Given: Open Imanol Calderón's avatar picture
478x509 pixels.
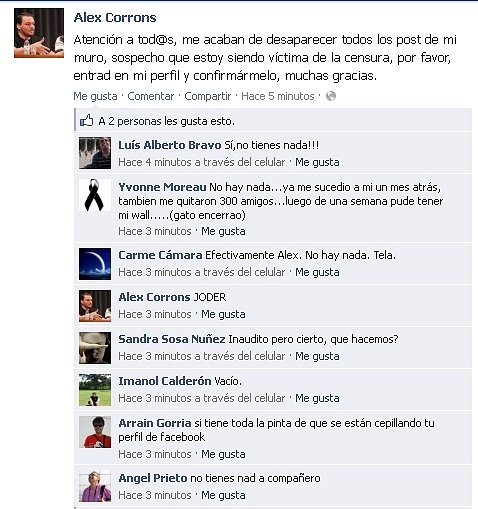Looking at the screenshot, I should coord(95,390).
